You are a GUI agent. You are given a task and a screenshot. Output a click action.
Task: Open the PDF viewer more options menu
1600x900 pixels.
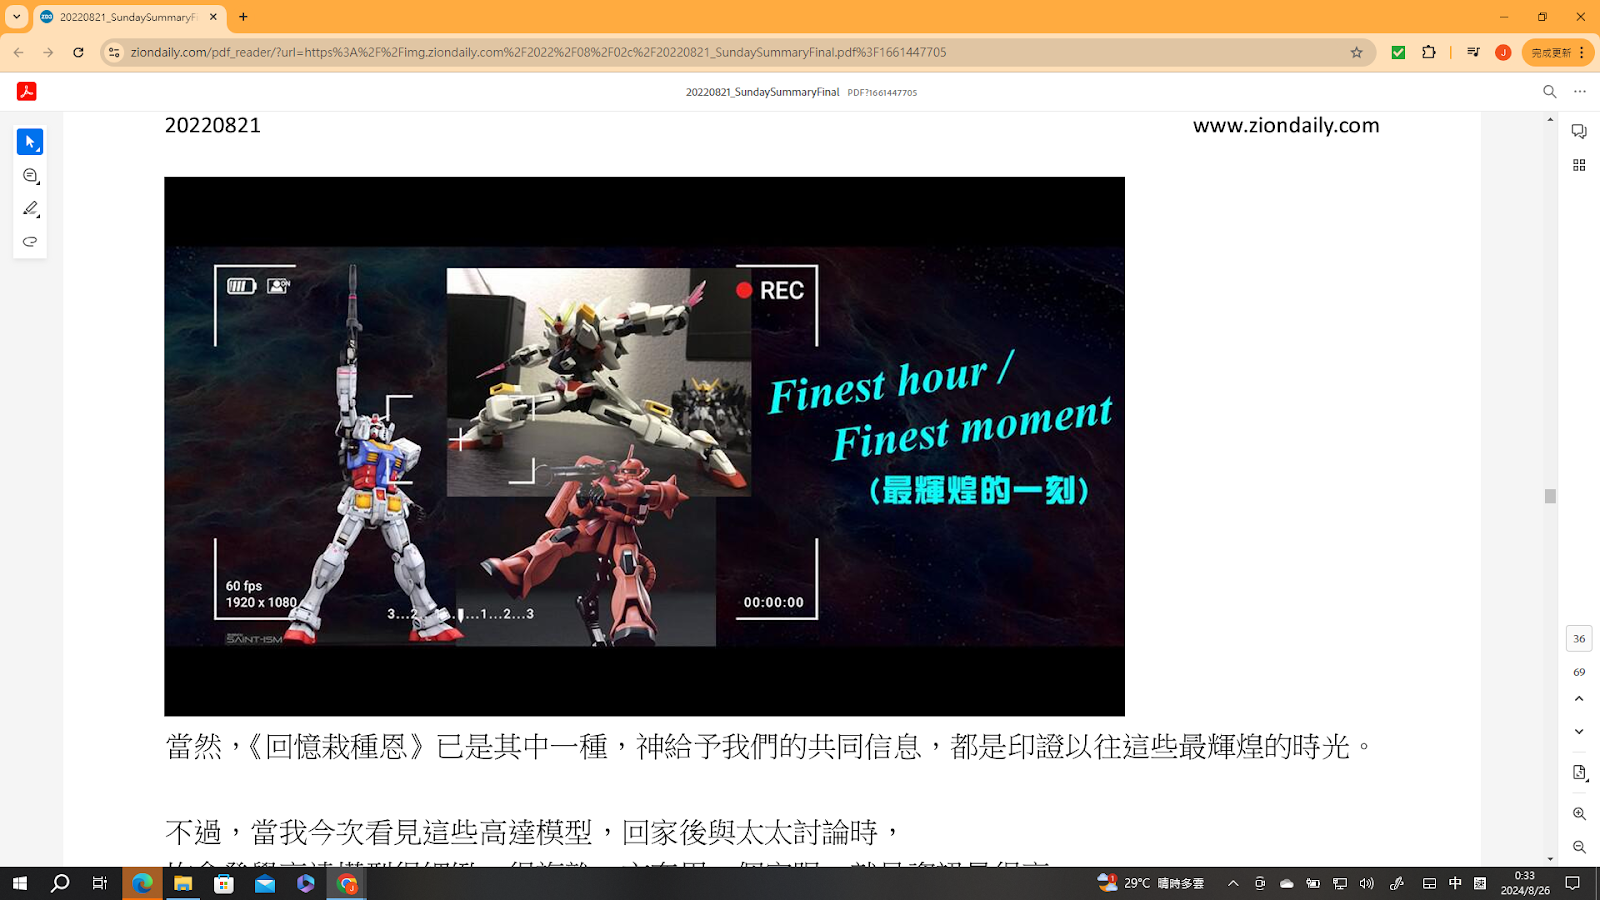1580,91
